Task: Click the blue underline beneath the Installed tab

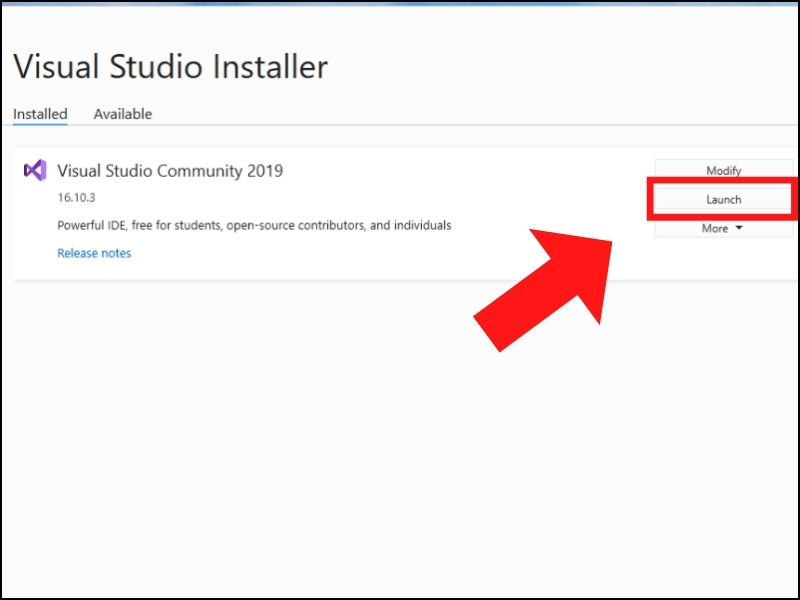Action: [40, 123]
